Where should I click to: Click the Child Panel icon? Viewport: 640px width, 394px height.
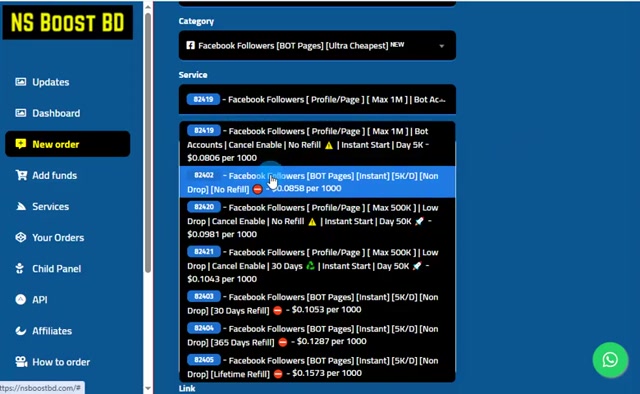point(20,268)
